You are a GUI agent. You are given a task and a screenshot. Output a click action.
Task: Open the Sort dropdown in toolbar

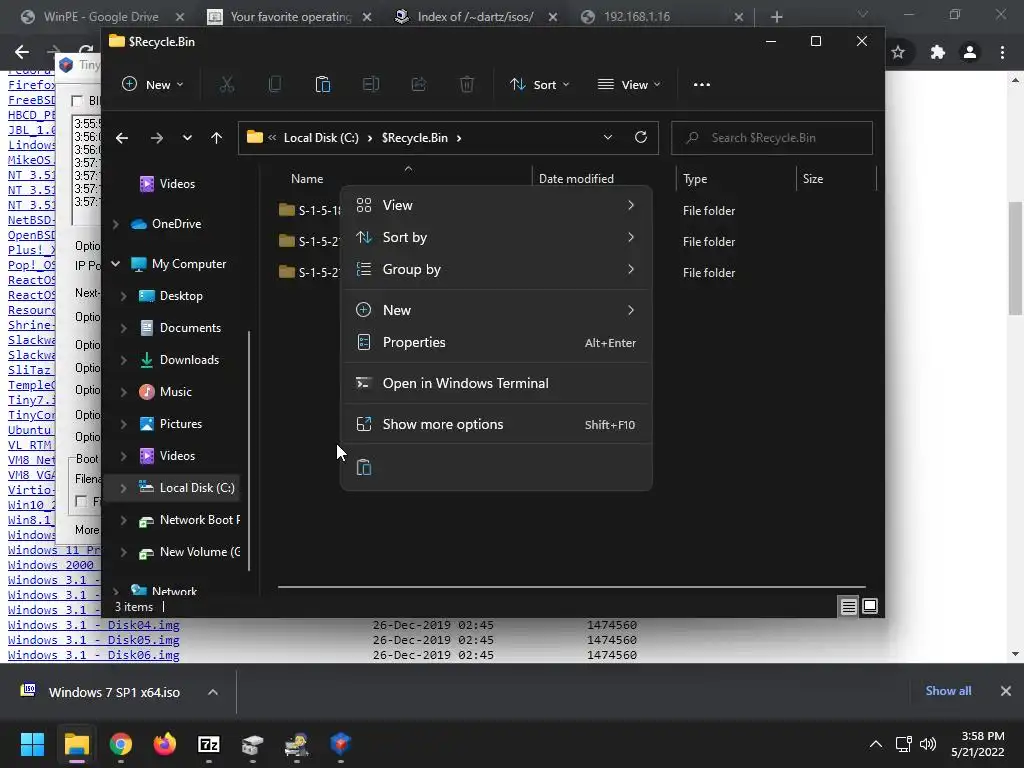tap(540, 84)
